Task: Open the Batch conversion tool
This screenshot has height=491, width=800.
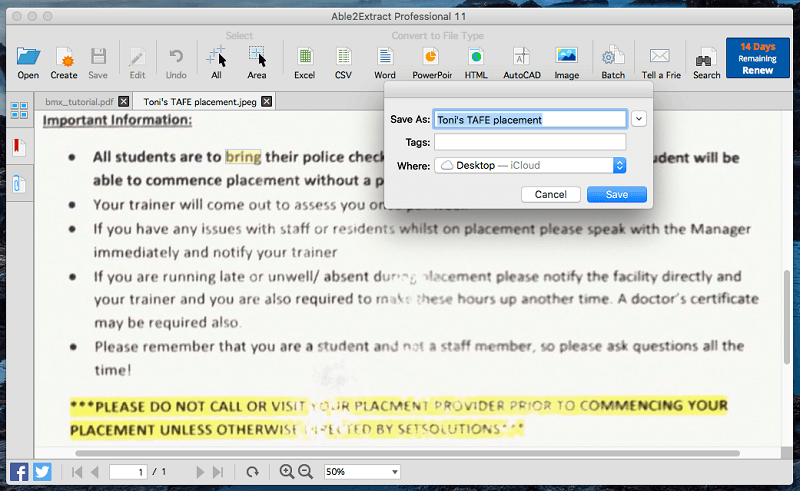Action: pyautogui.click(x=613, y=63)
